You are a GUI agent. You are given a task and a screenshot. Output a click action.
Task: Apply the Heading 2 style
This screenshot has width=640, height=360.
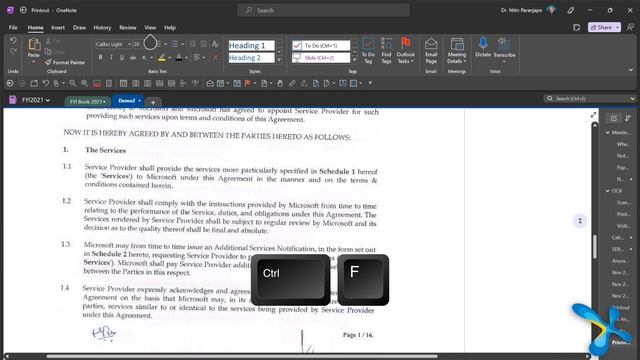pos(251,58)
